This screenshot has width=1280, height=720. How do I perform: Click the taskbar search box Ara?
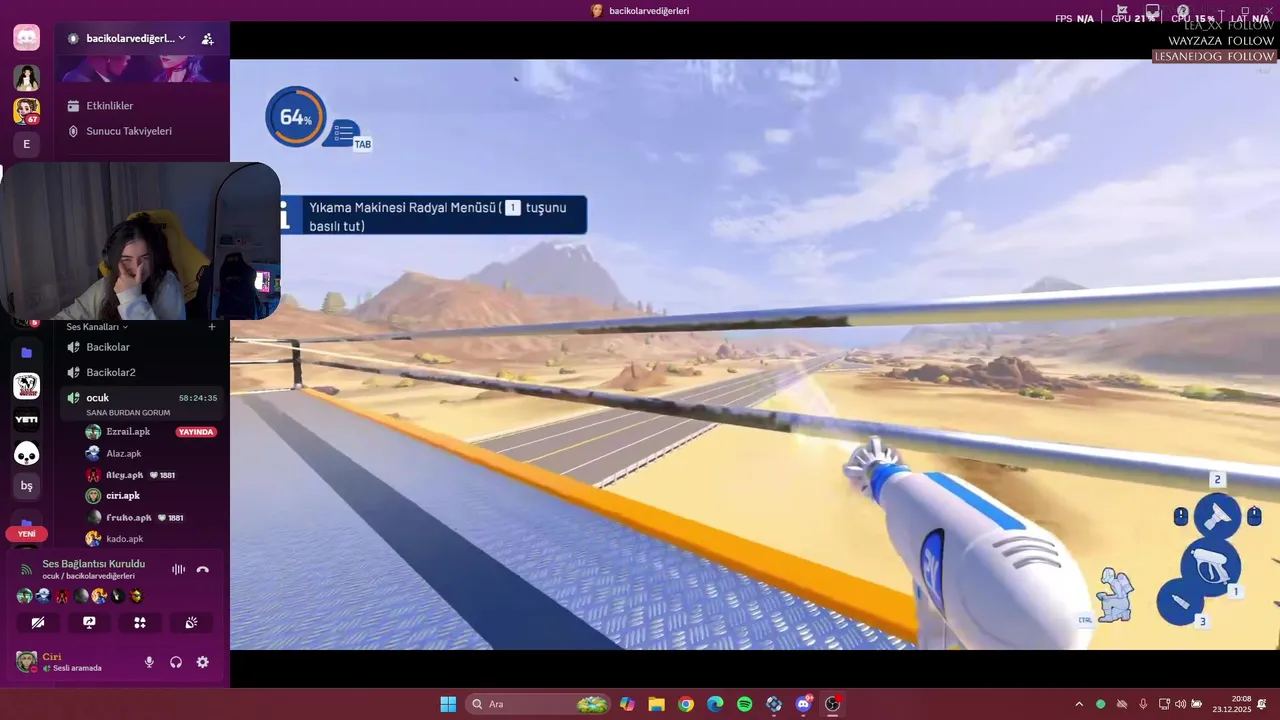point(539,704)
